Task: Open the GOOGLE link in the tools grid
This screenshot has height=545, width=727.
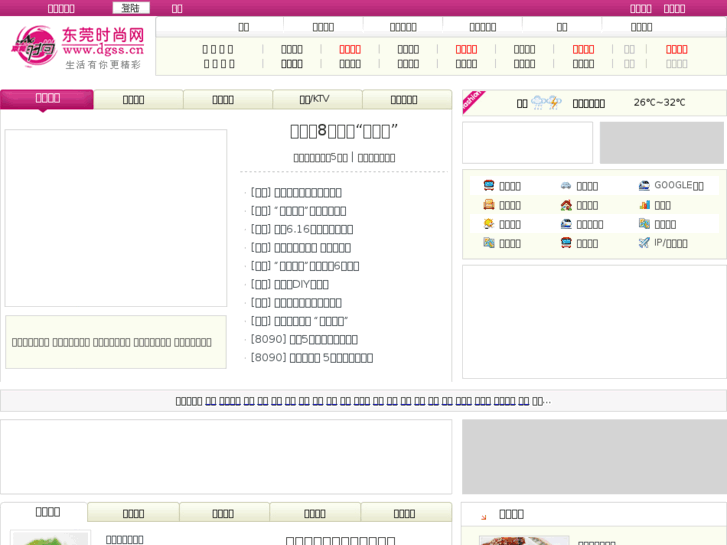Action: coord(679,186)
